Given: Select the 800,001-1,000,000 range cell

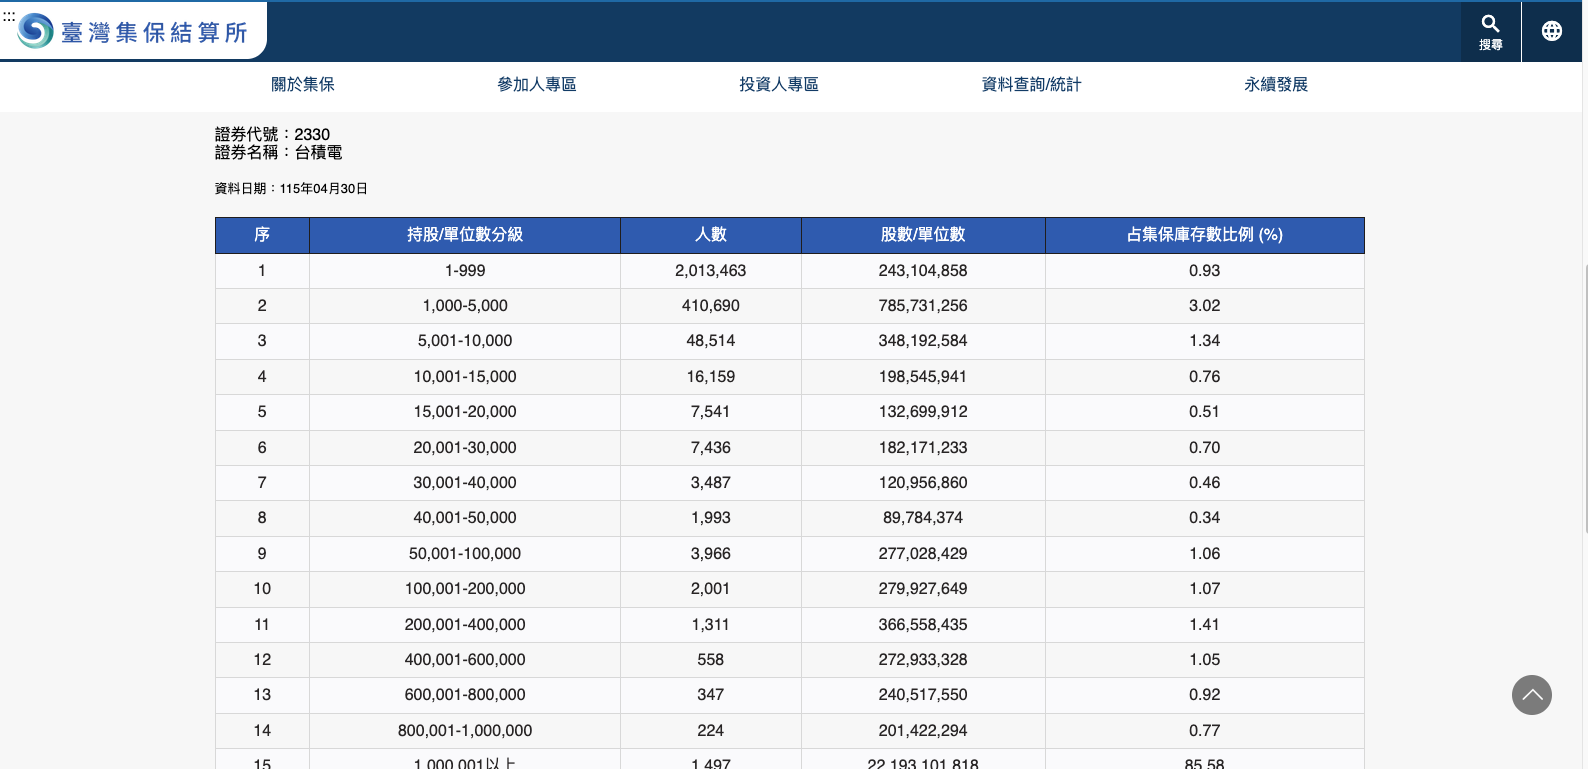Looking at the screenshot, I should pos(465,731).
